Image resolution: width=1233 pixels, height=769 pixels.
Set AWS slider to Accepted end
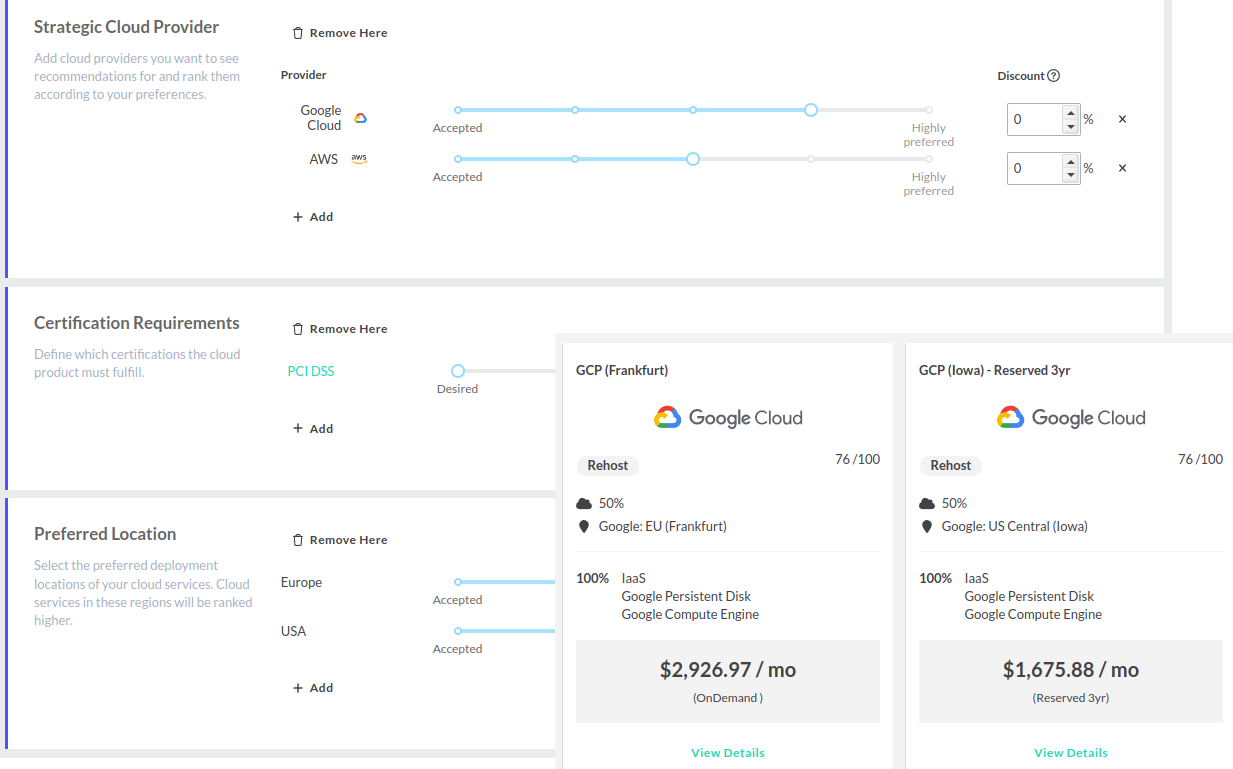point(458,159)
